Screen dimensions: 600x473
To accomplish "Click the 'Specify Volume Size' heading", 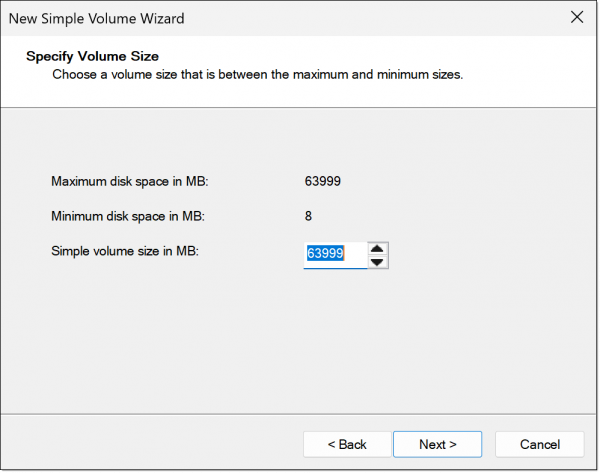I will click(92, 56).
